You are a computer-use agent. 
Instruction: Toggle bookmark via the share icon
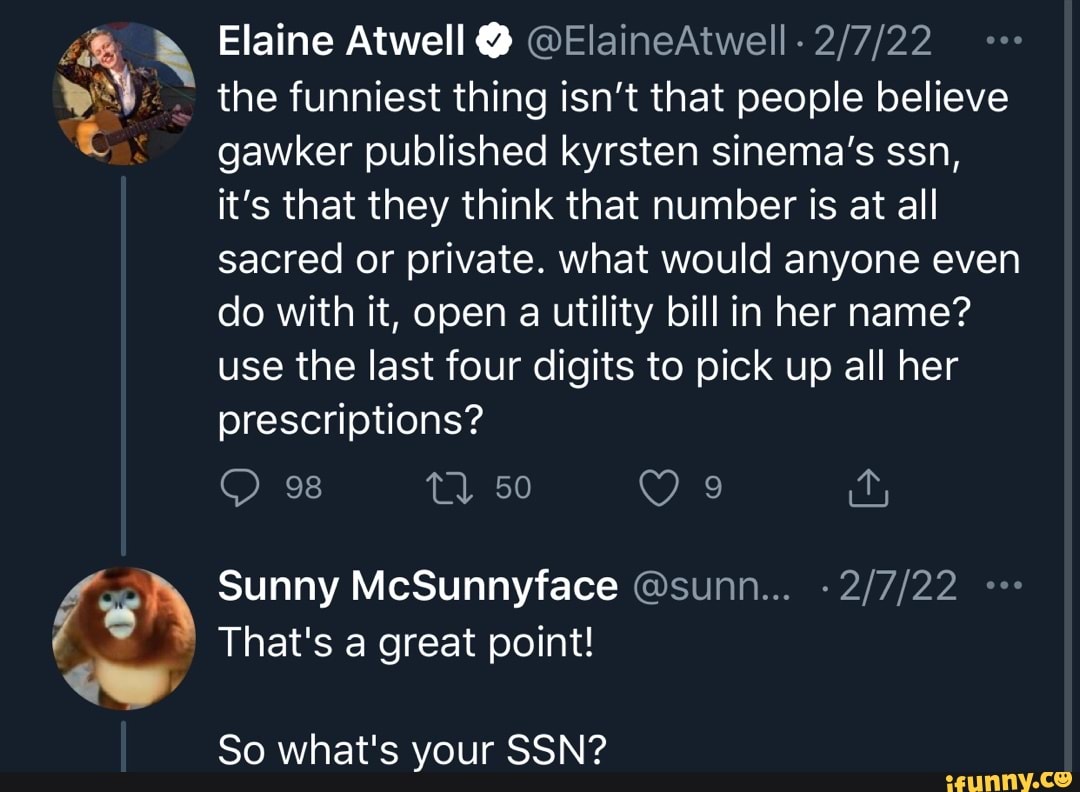tap(868, 488)
